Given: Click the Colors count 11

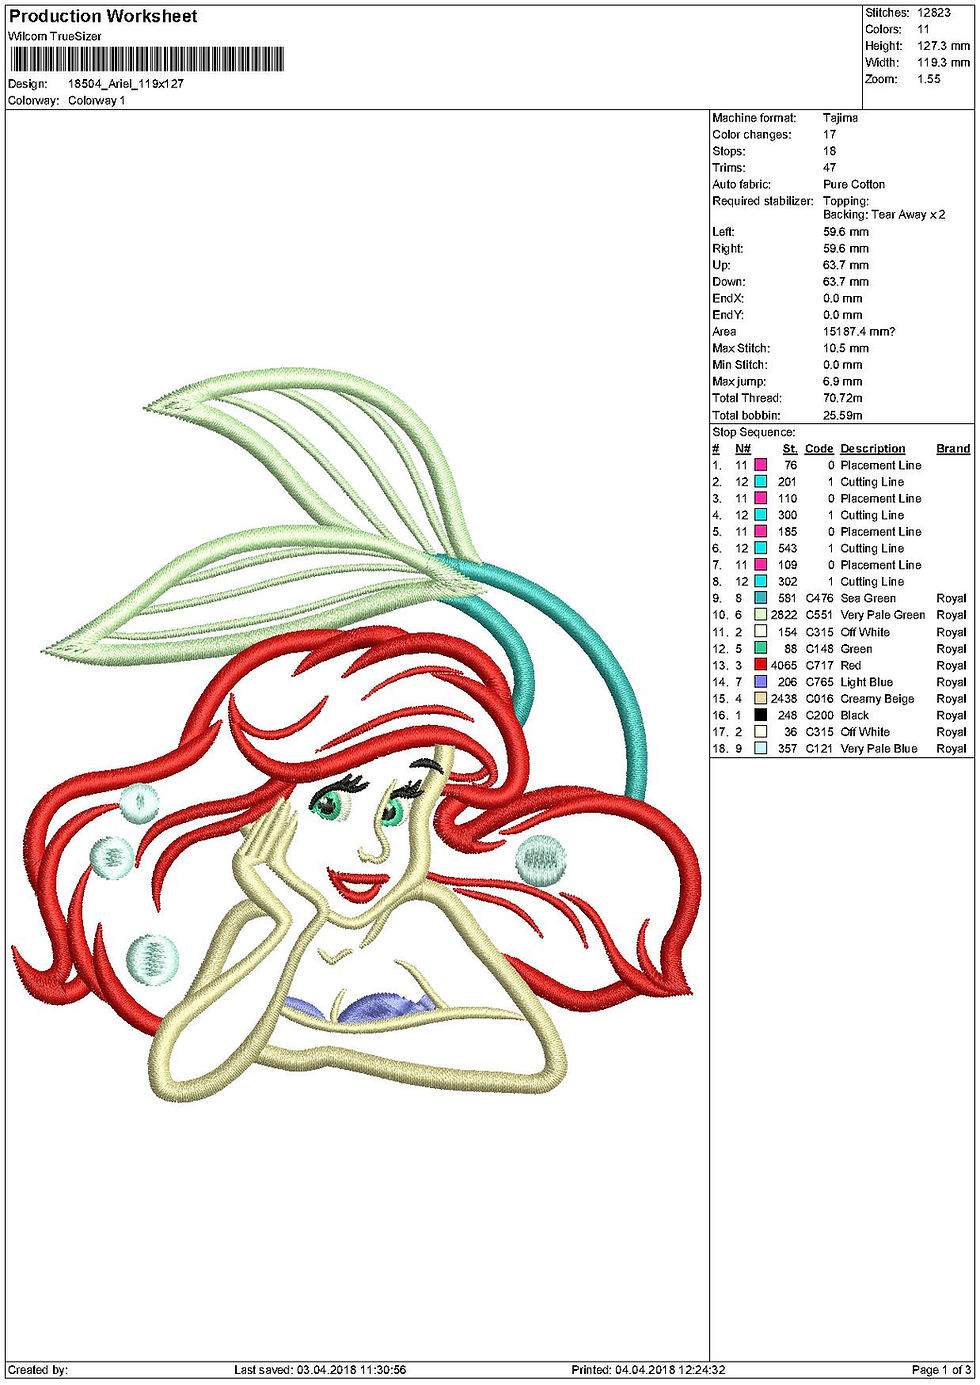Looking at the screenshot, I should 923,29.
